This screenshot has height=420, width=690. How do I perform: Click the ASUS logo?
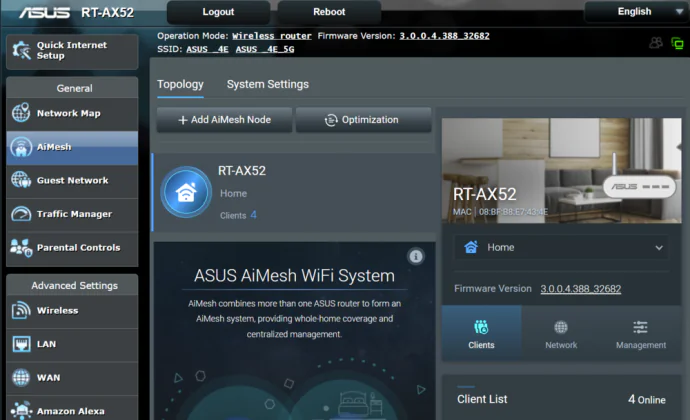click(44, 12)
